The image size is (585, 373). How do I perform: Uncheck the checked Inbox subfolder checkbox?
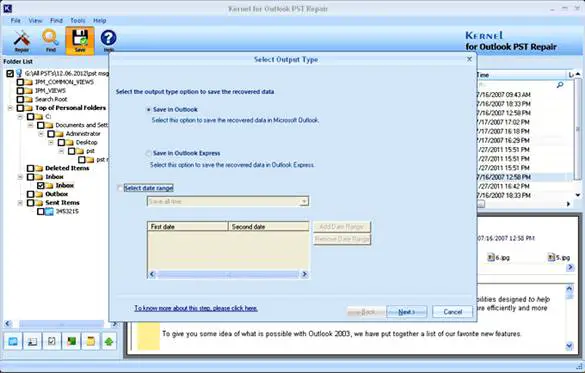[x=41, y=185]
